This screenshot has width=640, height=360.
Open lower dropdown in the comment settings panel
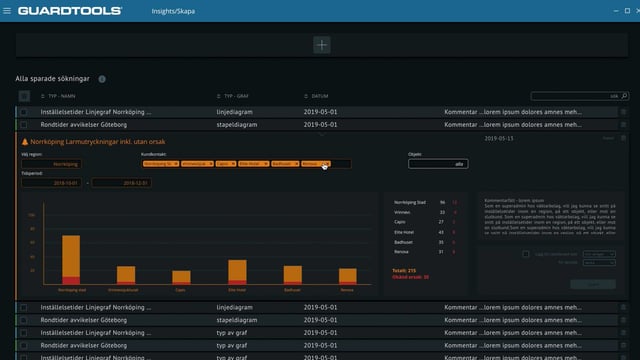pyautogui.click(x=599, y=263)
